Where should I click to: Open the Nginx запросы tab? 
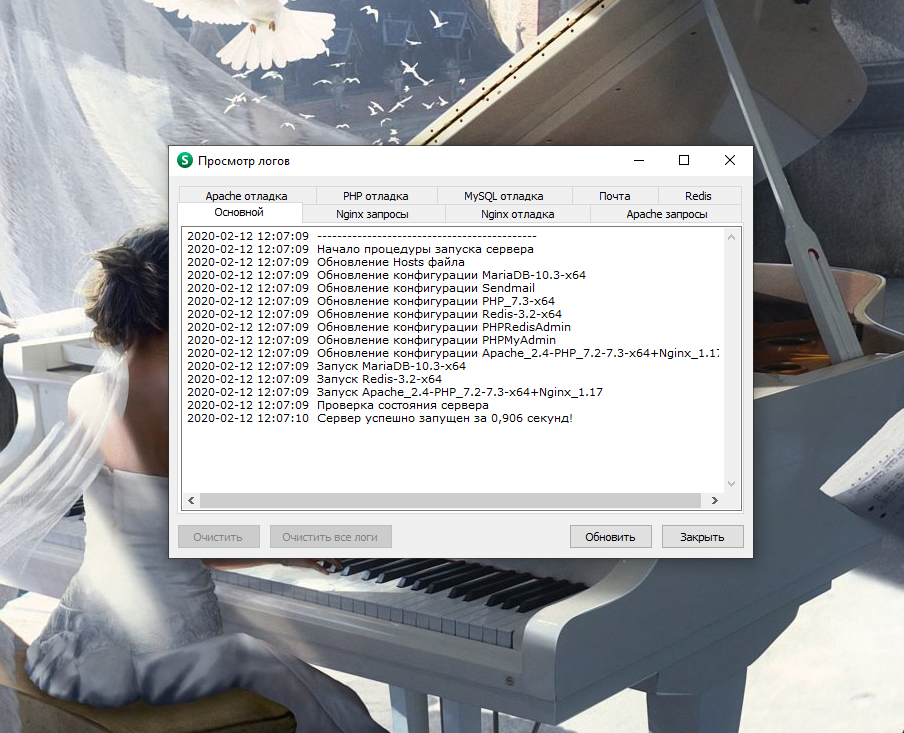(372, 214)
